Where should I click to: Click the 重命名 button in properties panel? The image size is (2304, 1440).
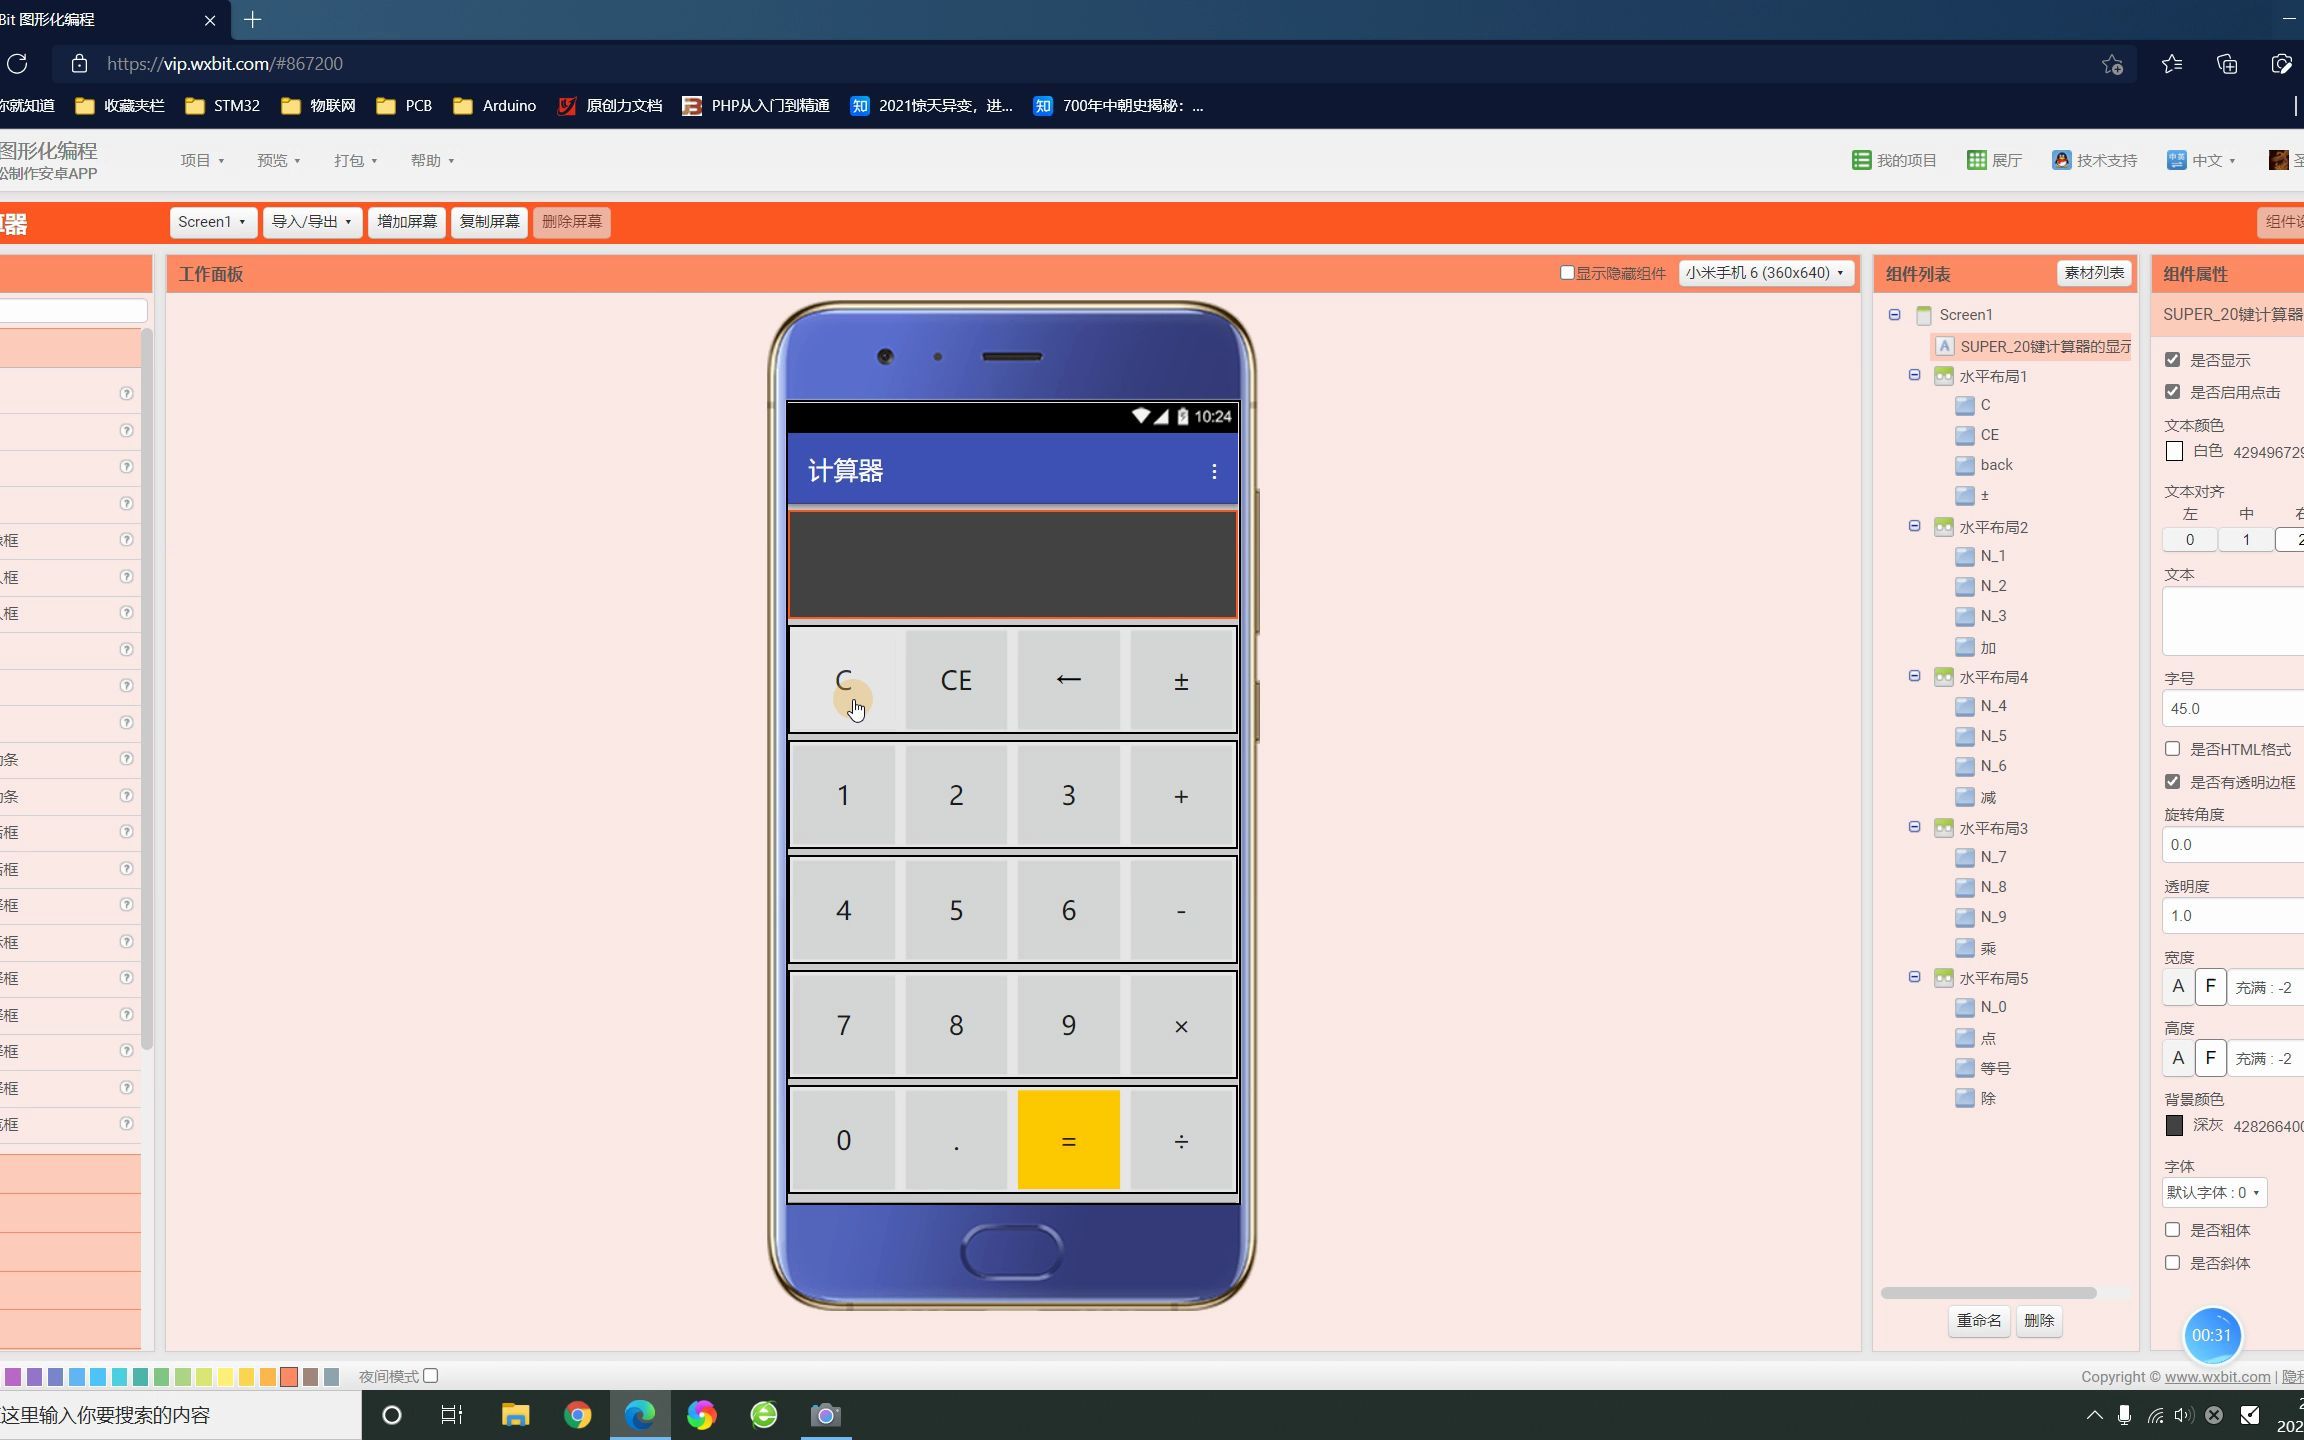click(x=1977, y=1321)
